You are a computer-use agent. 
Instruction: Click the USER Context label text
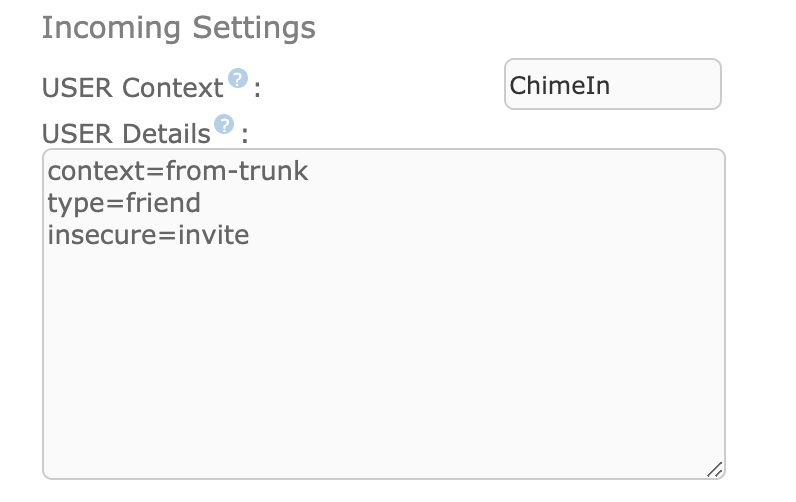pyautogui.click(x=132, y=88)
